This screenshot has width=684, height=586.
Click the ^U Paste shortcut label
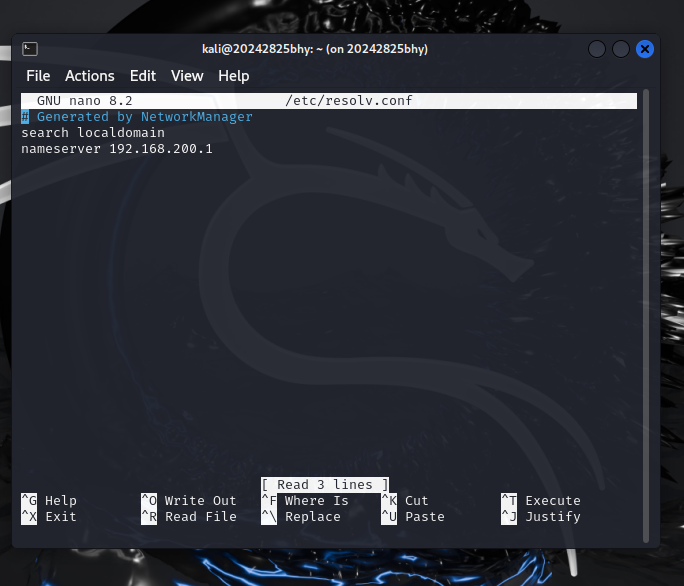click(413, 517)
